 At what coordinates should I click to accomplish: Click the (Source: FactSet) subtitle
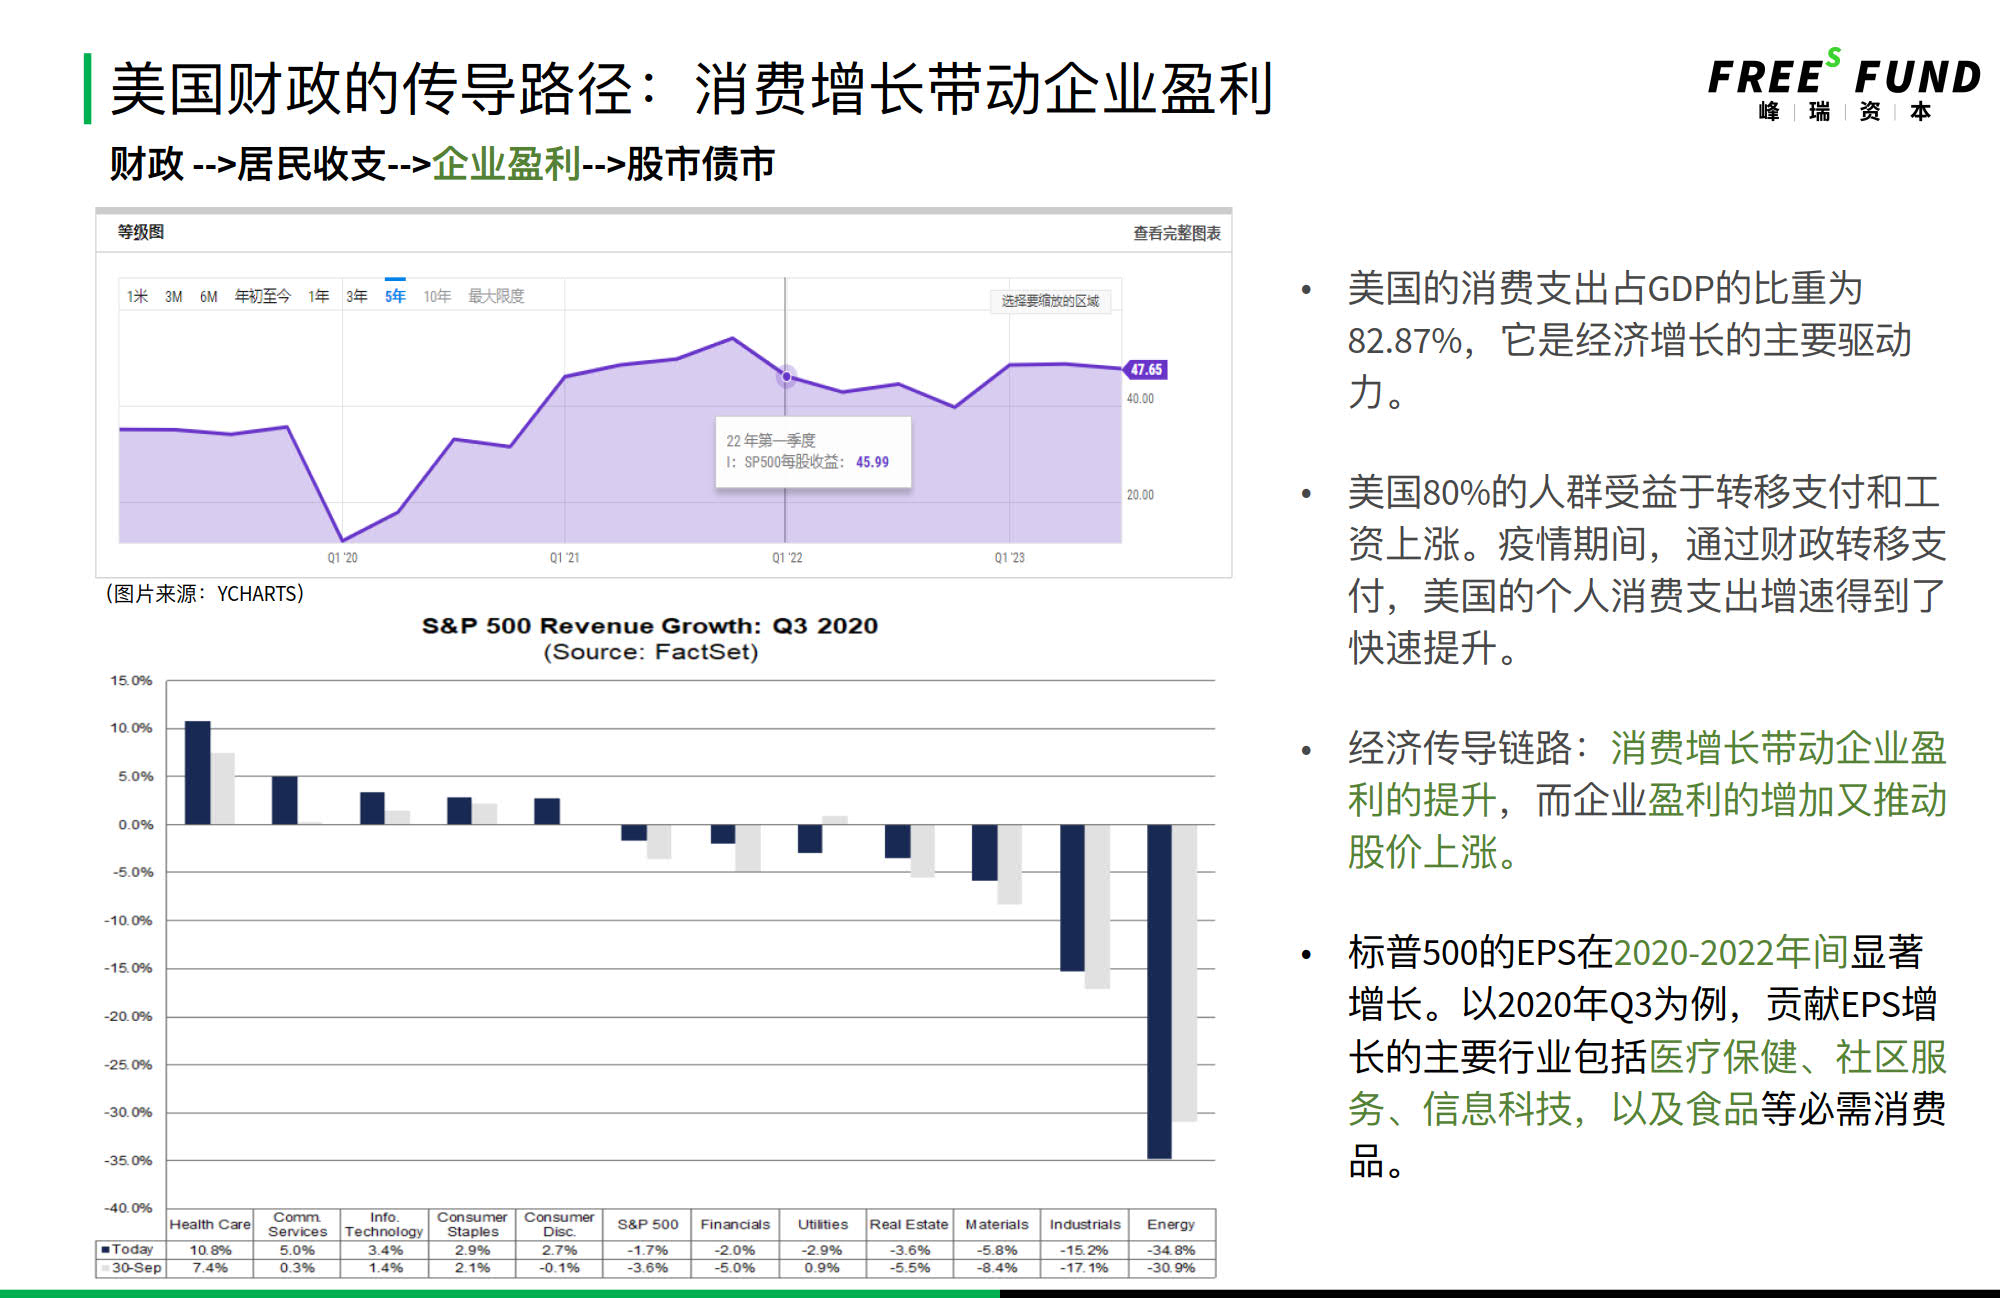tap(651, 652)
